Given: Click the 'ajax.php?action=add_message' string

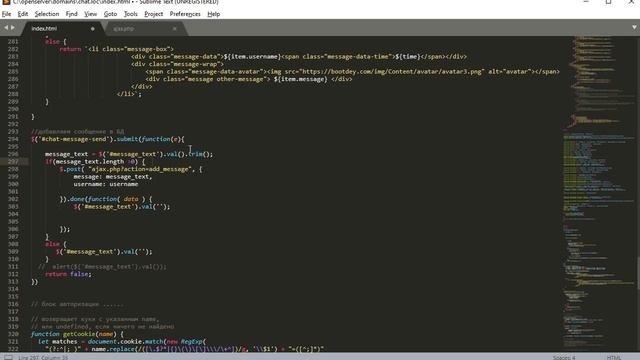Looking at the screenshot, I should coord(141,169).
